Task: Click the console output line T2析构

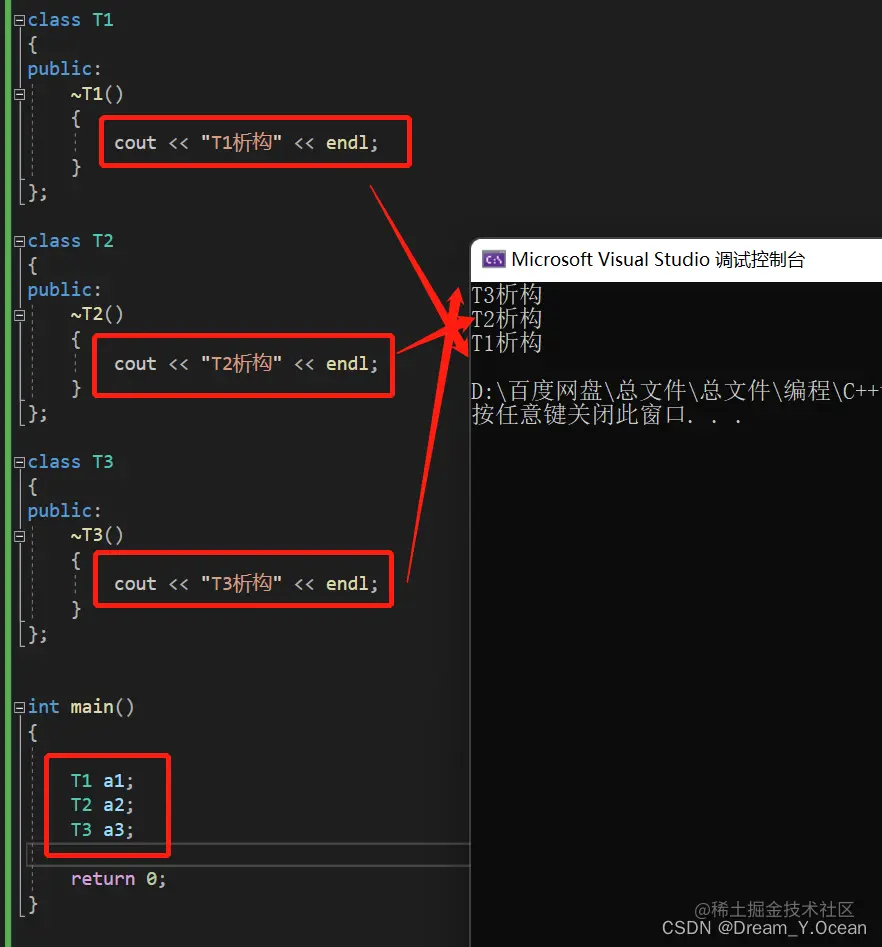Action: [x=506, y=318]
